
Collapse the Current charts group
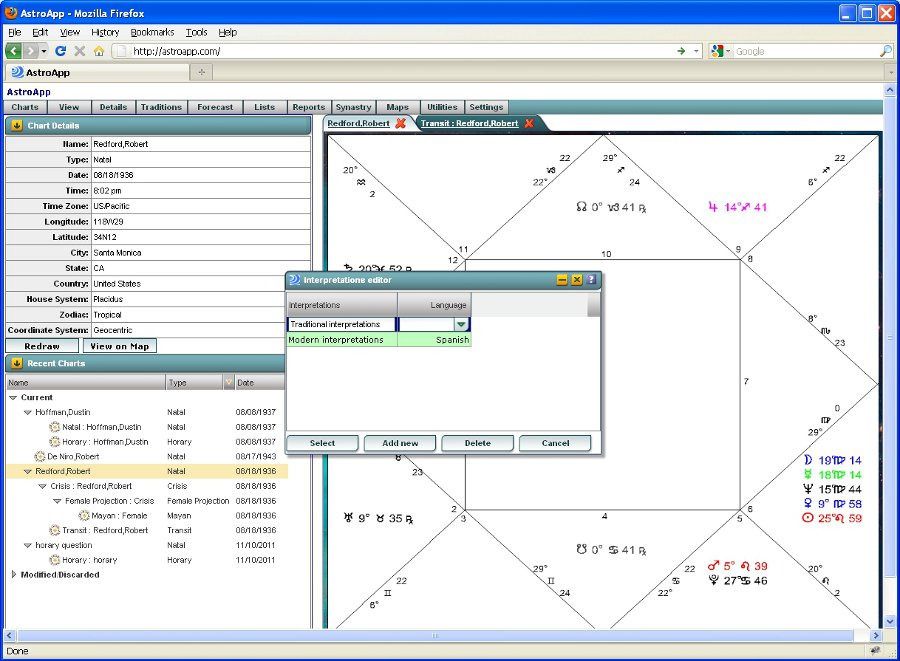14,397
